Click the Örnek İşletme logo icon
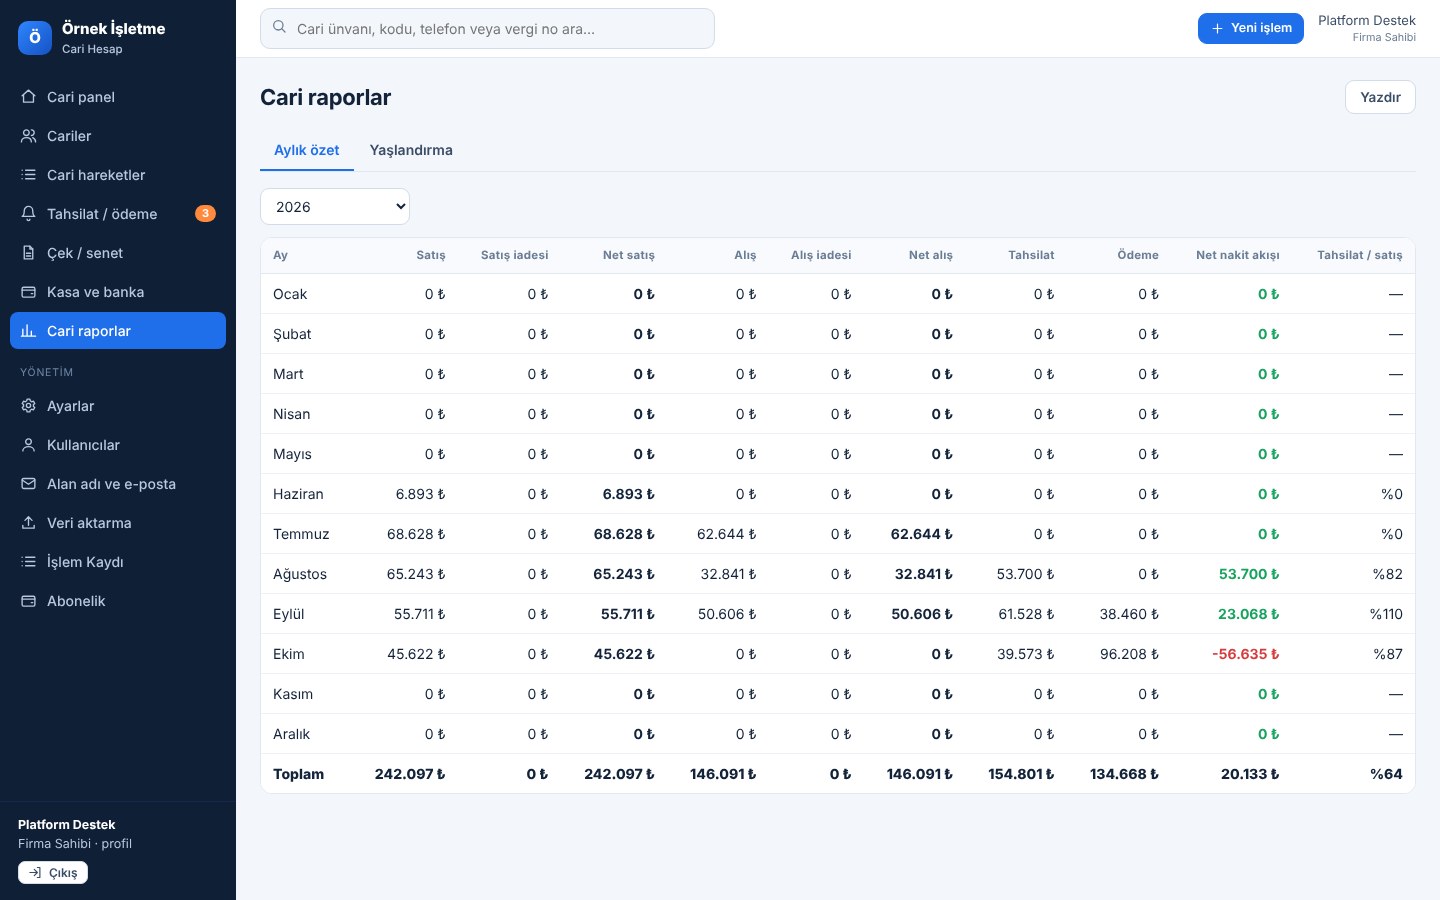1440x900 pixels. tap(35, 38)
